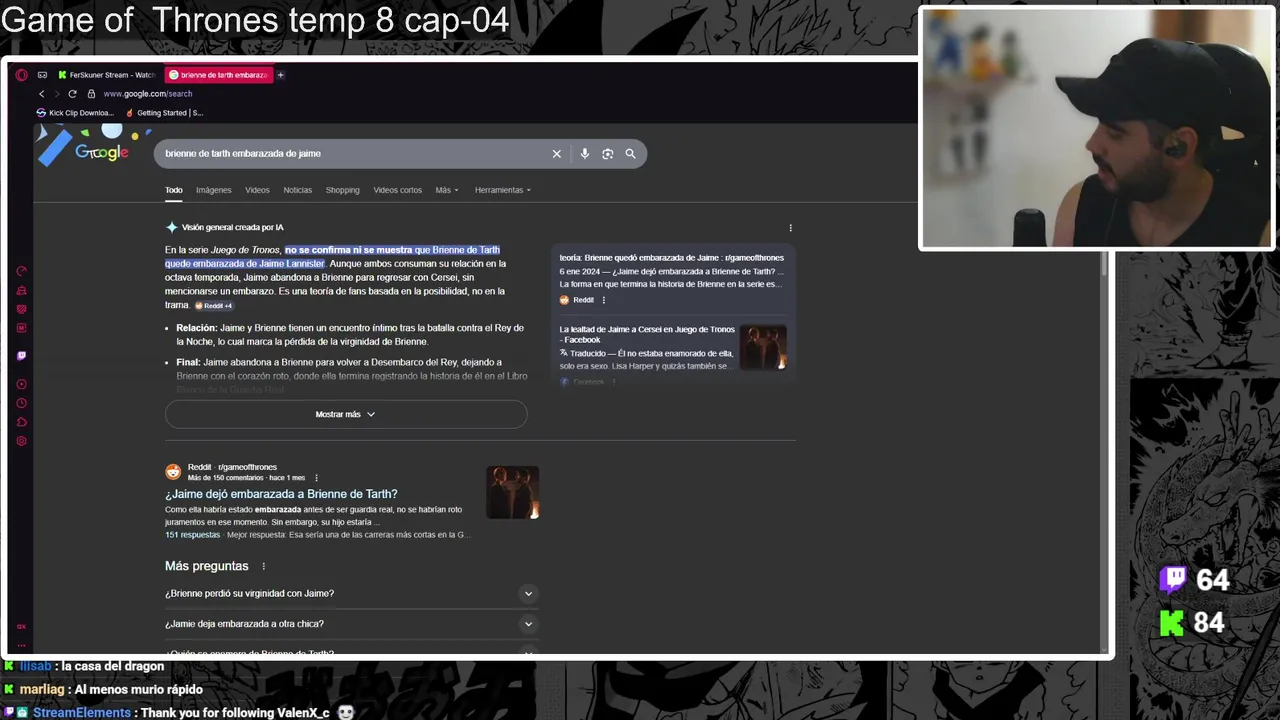
Task: Click the Reddit result avatar icon
Action: 173,472
